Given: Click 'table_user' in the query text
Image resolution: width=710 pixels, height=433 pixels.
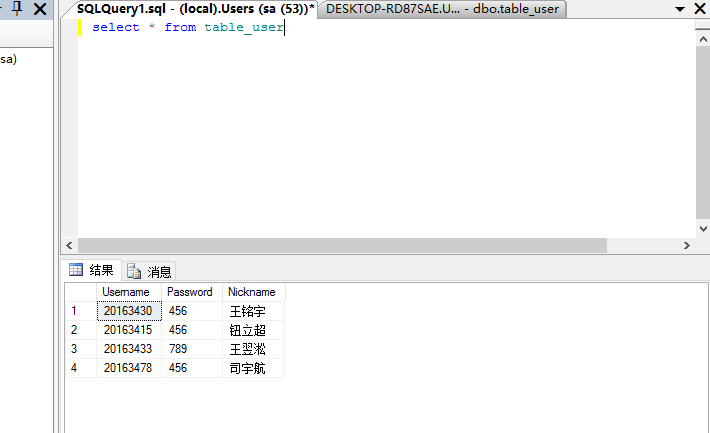Looking at the screenshot, I should tap(244, 28).
